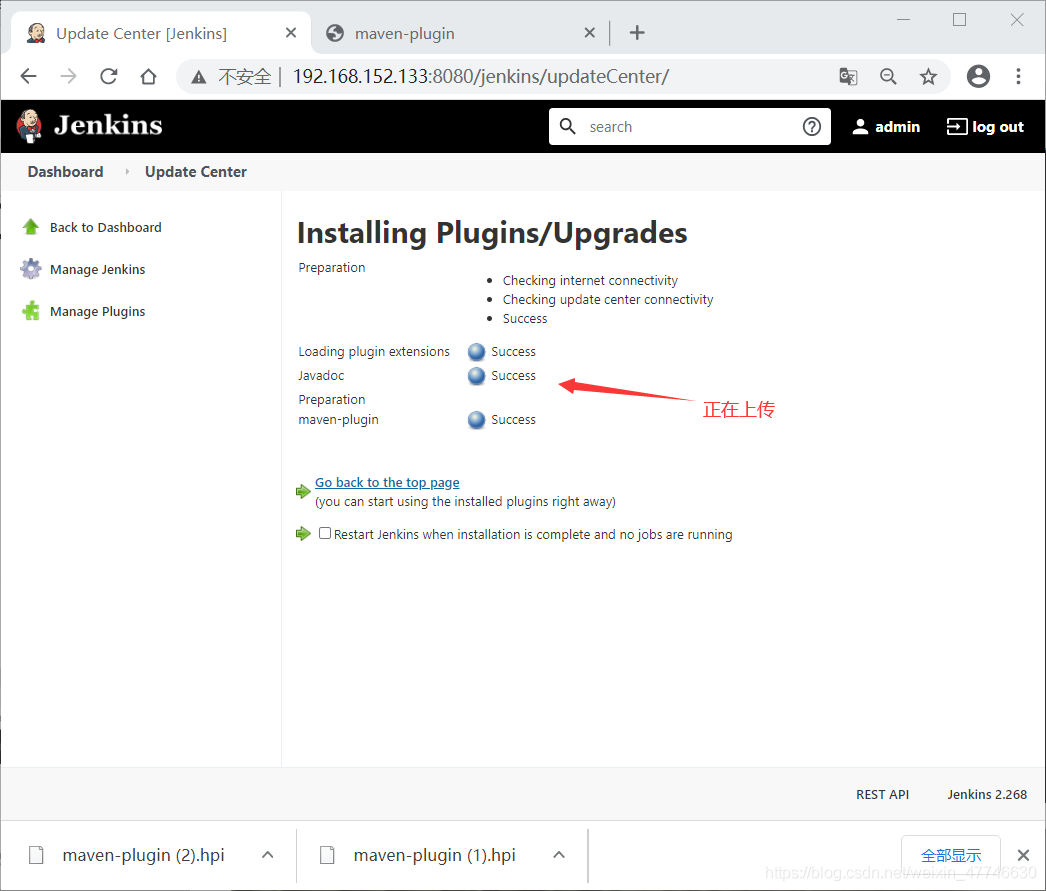The image size is (1046, 891).
Task: Close the maven-plugin tab
Action: (590, 33)
